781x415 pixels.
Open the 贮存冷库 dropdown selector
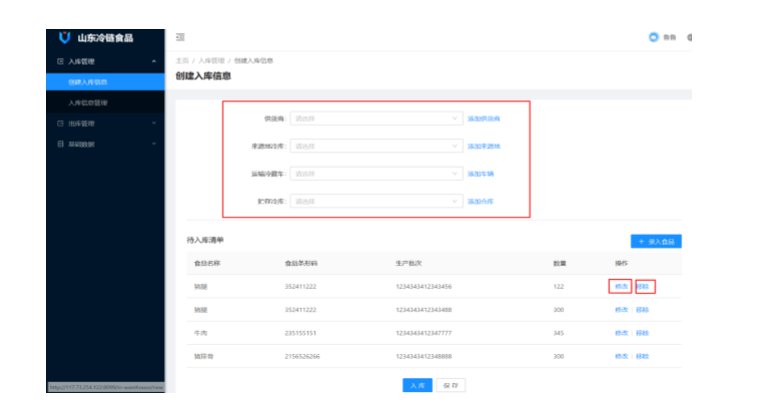click(375, 201)
